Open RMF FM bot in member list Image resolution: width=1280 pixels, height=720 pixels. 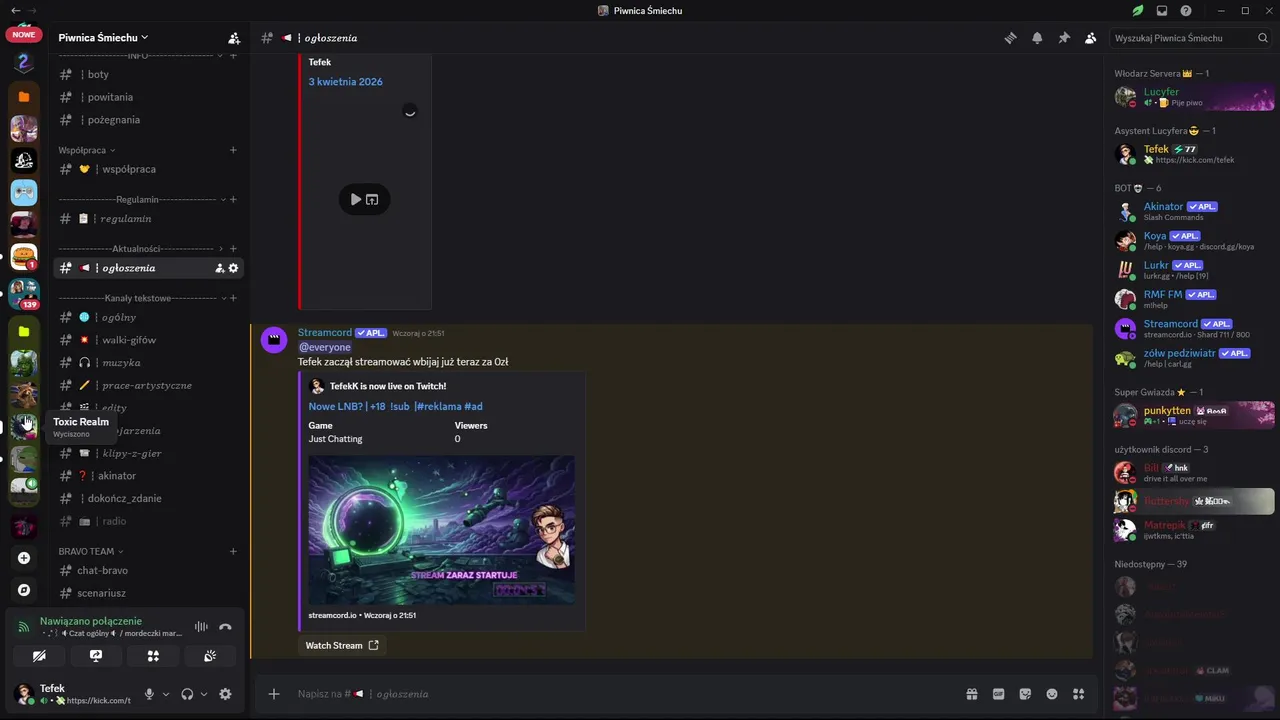click(1194, 299)
